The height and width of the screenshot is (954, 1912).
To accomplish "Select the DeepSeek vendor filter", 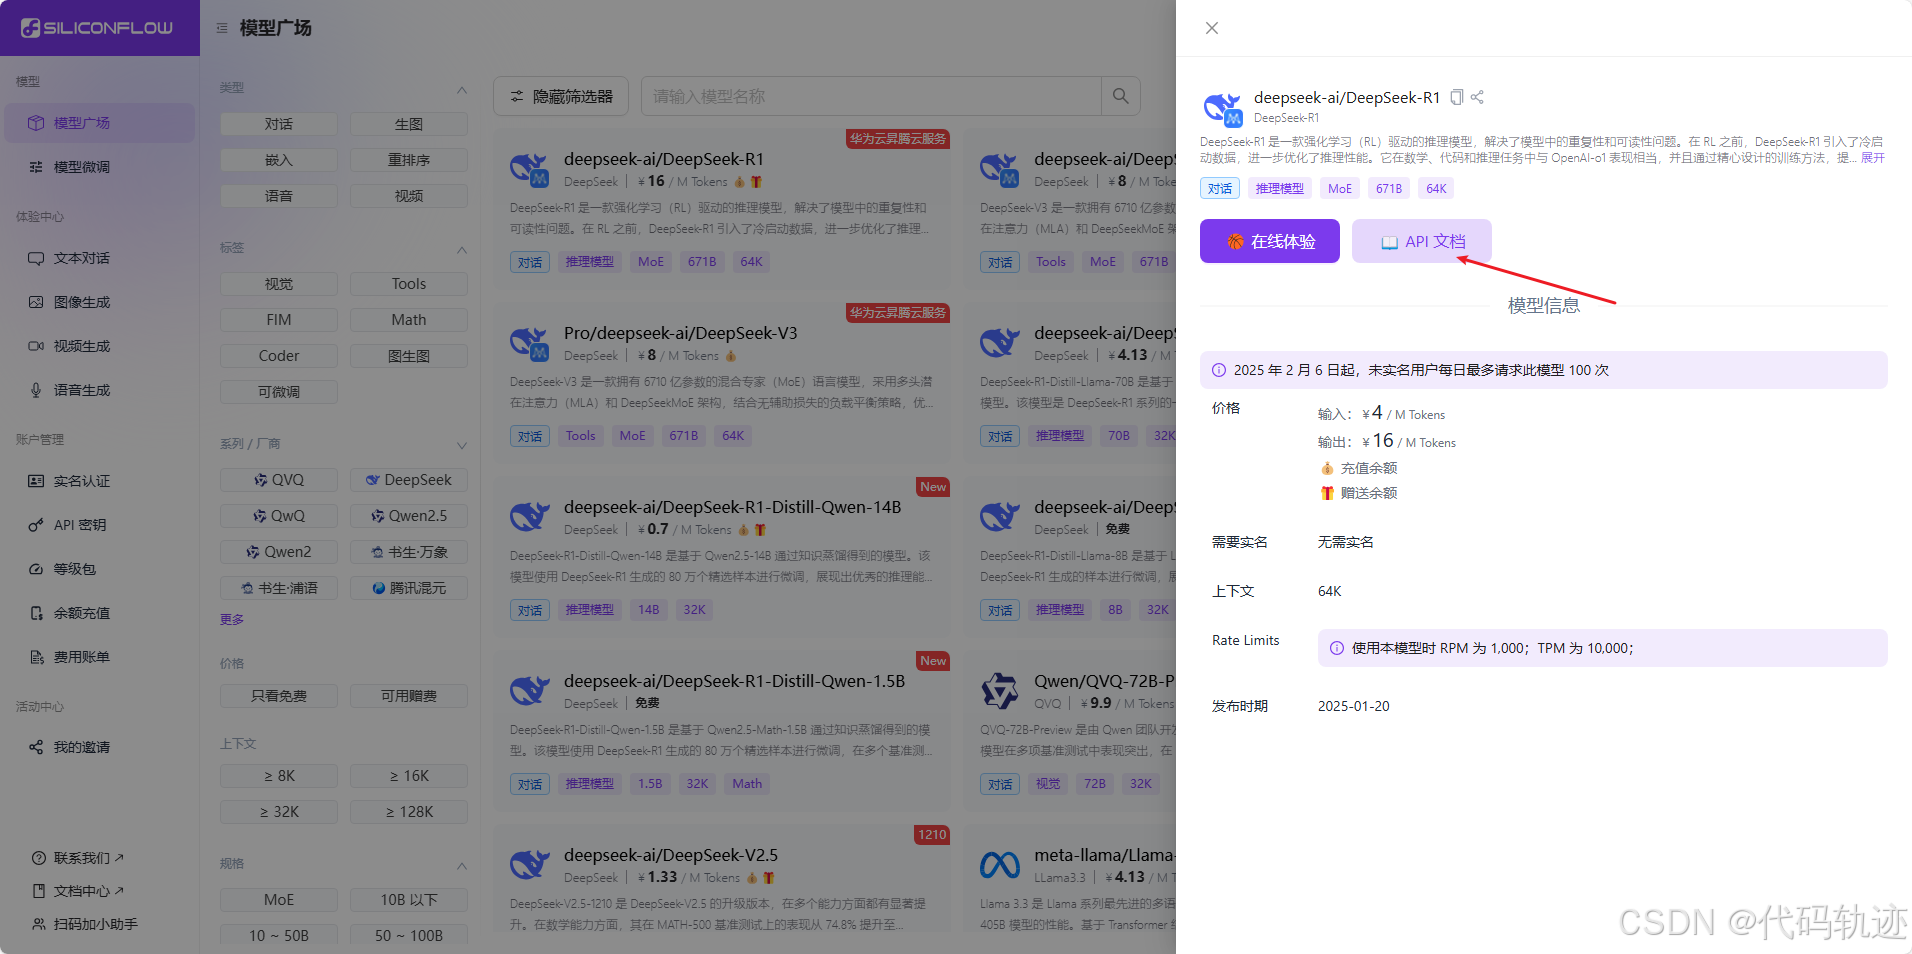I will [409, 480].
